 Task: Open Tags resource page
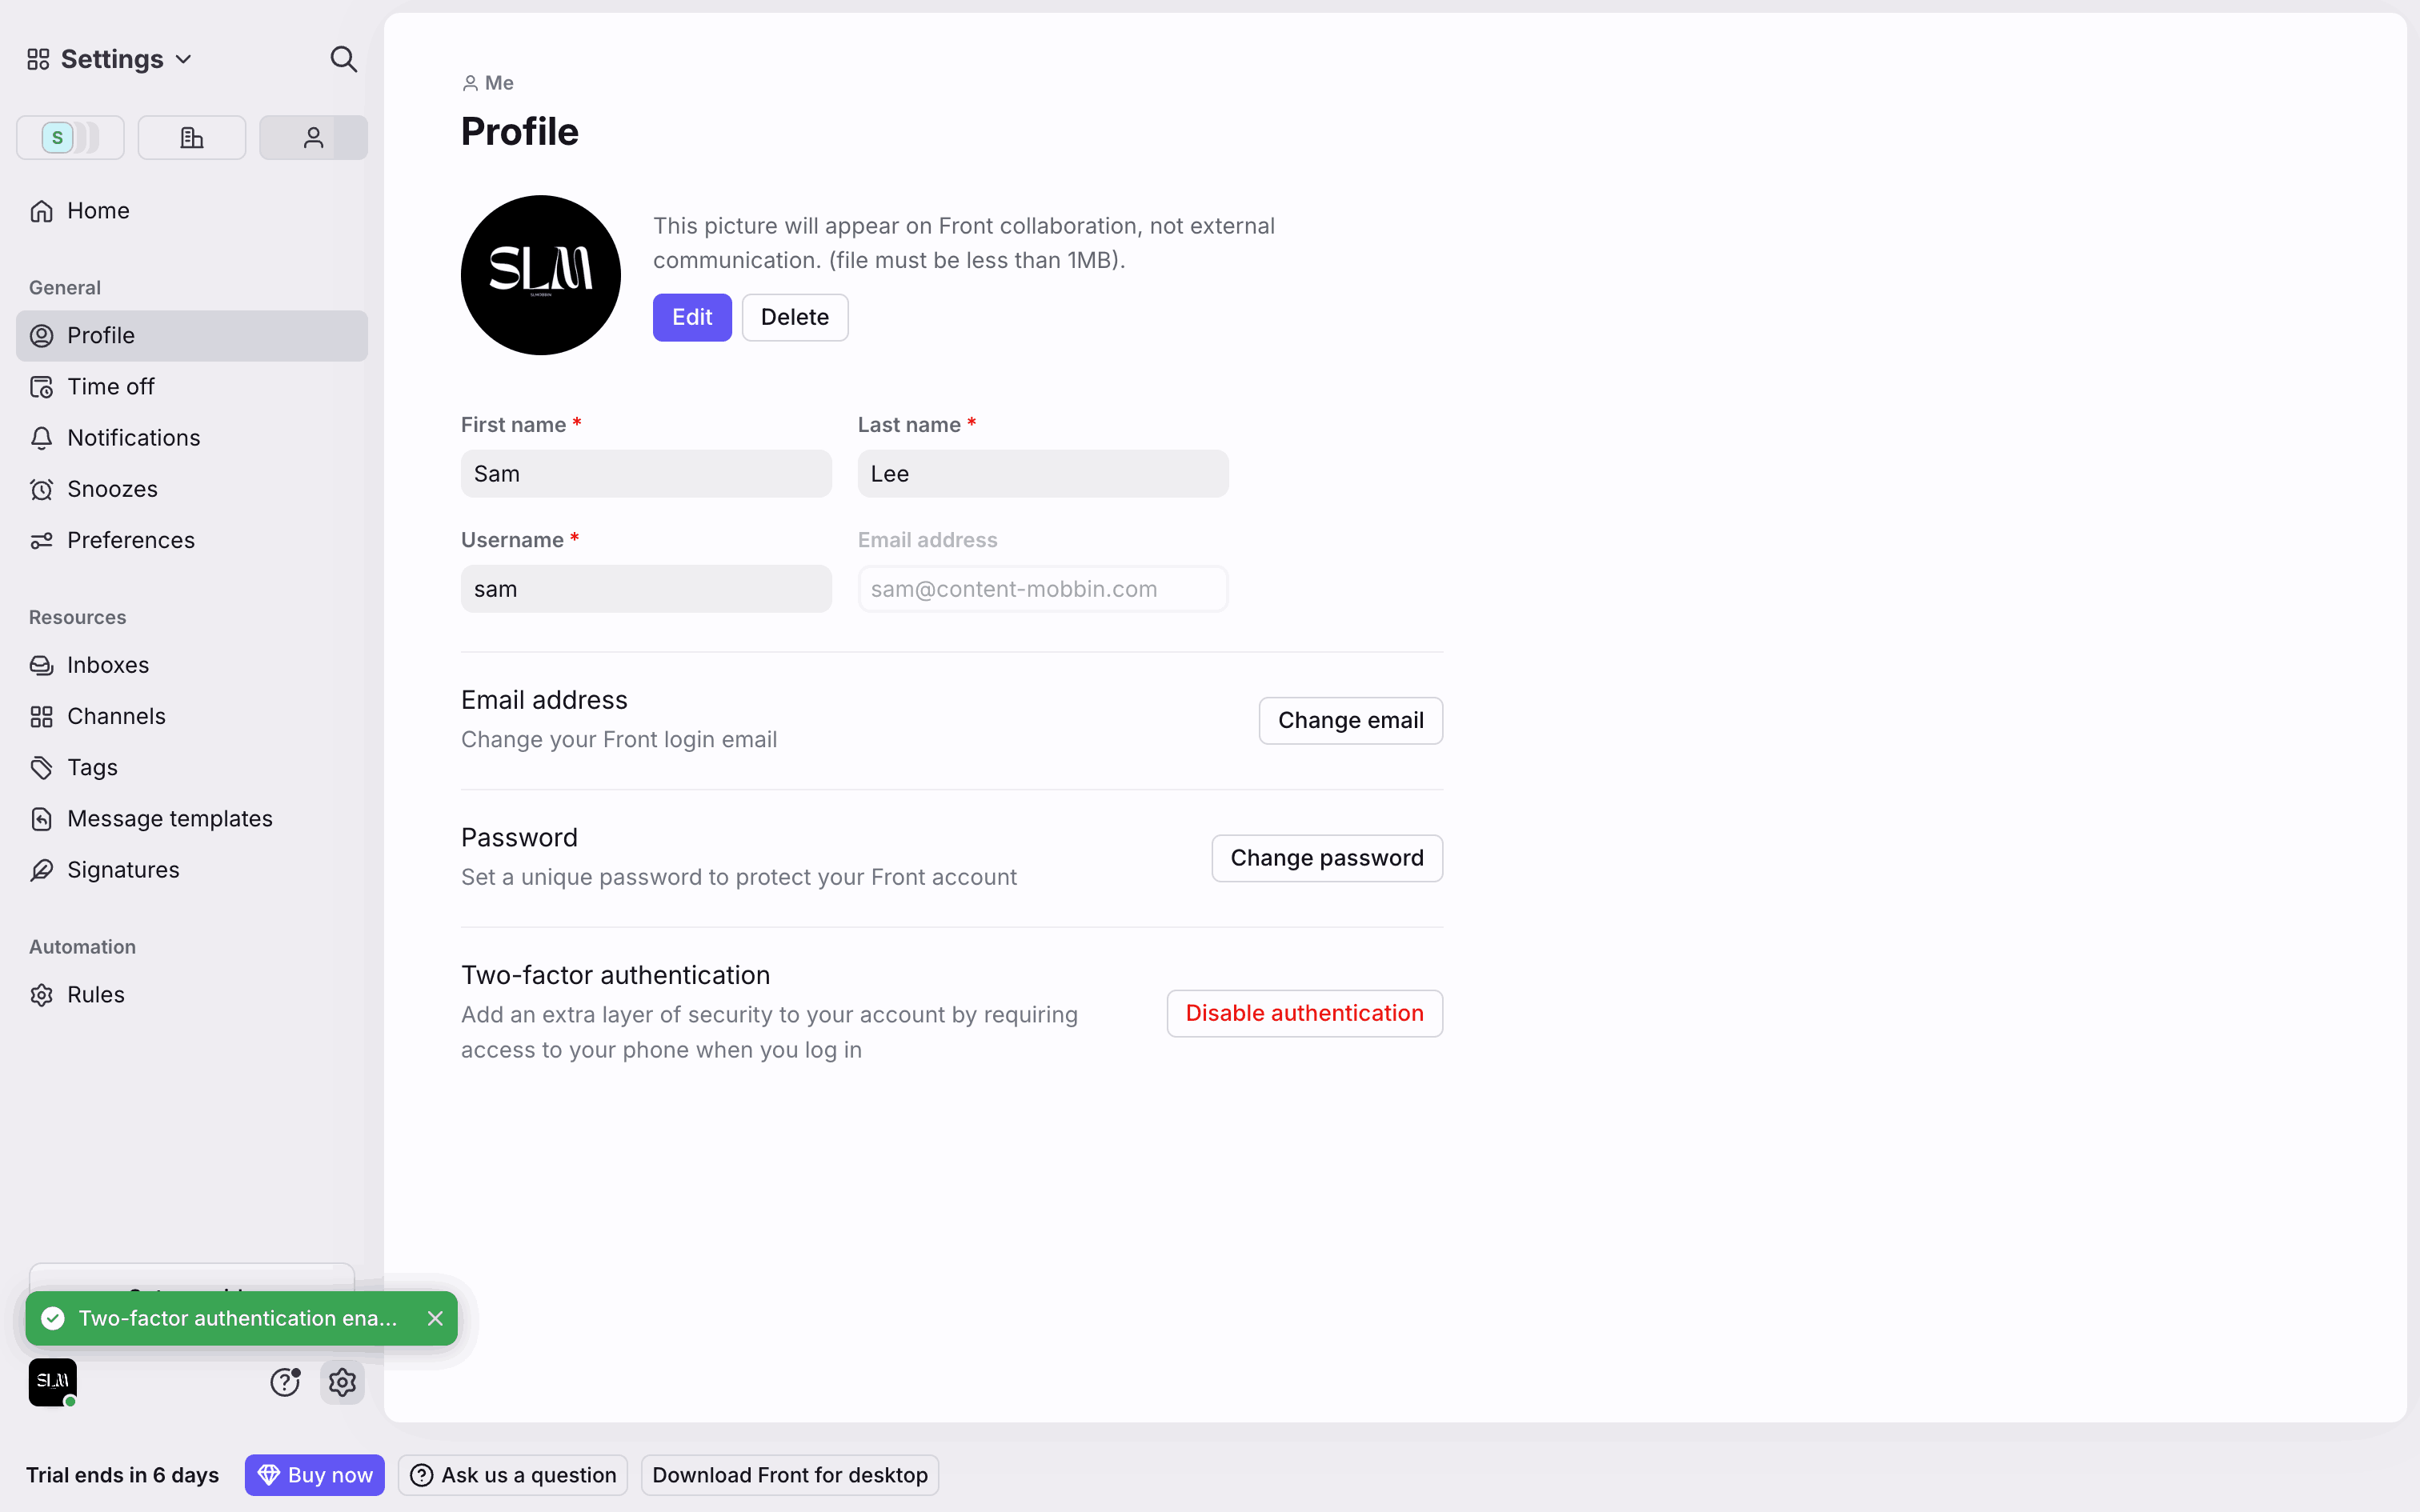pyautogui.click(x=92, y=767)
